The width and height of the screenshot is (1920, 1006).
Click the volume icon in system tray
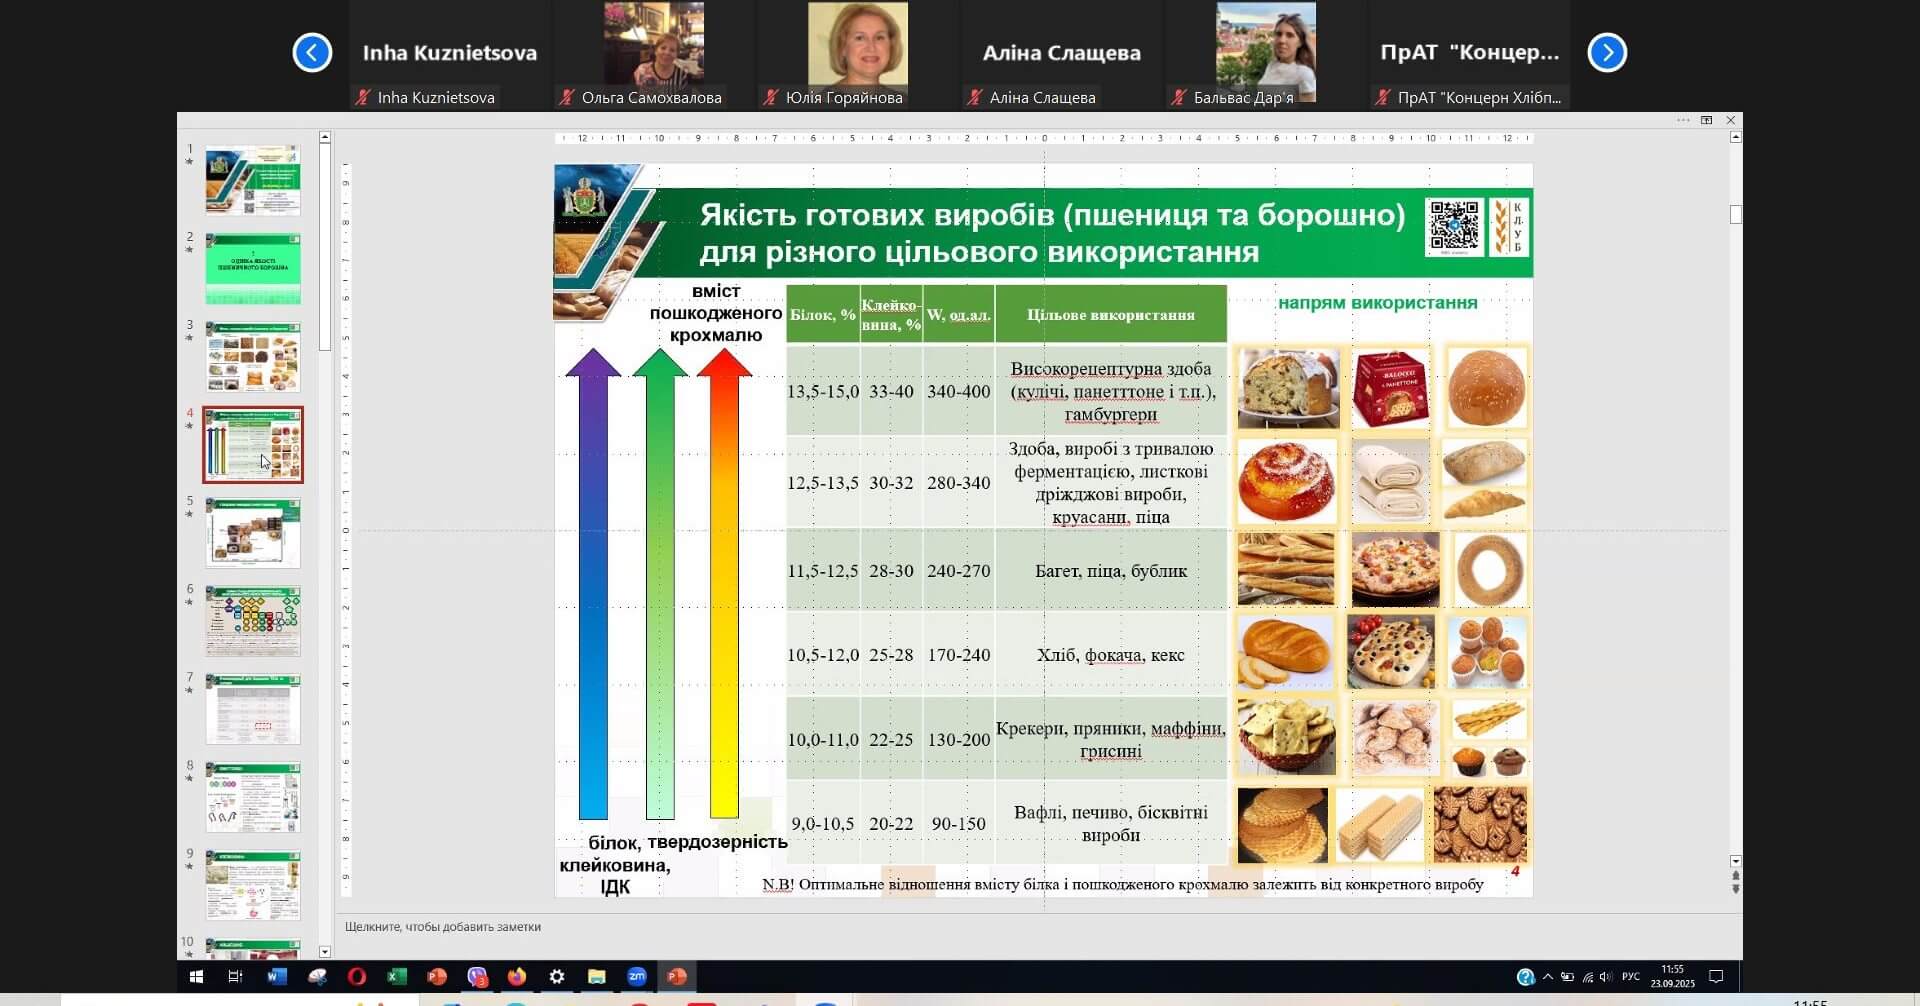(1605, 977)
